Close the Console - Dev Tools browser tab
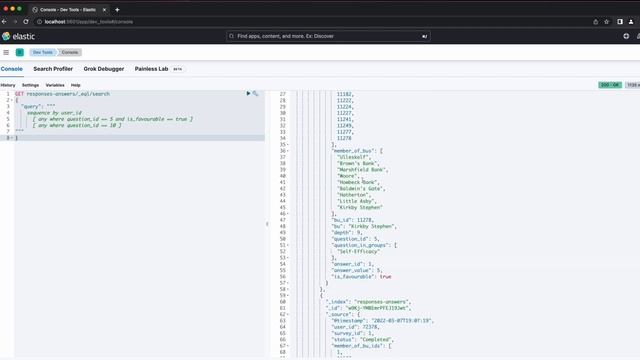 pyautogui.click(x=104, y=9)
